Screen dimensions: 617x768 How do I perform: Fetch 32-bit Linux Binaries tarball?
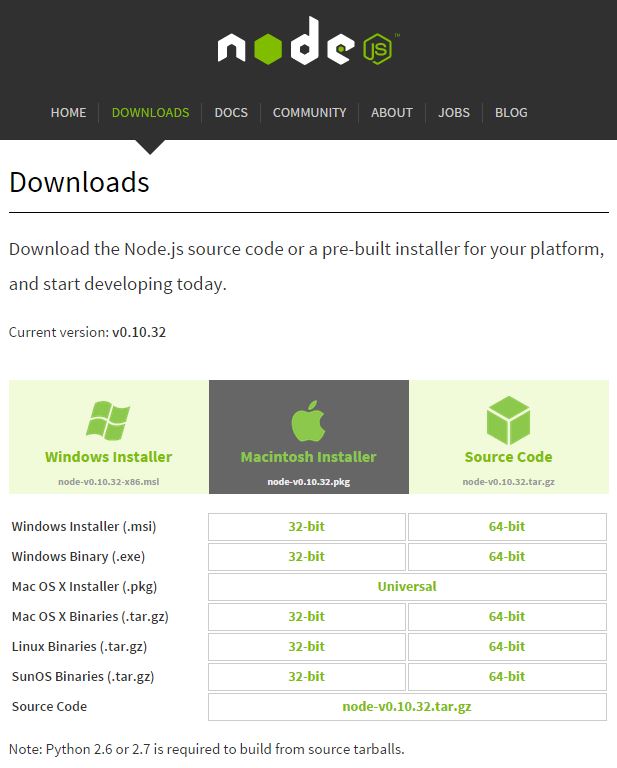point(307,646)
